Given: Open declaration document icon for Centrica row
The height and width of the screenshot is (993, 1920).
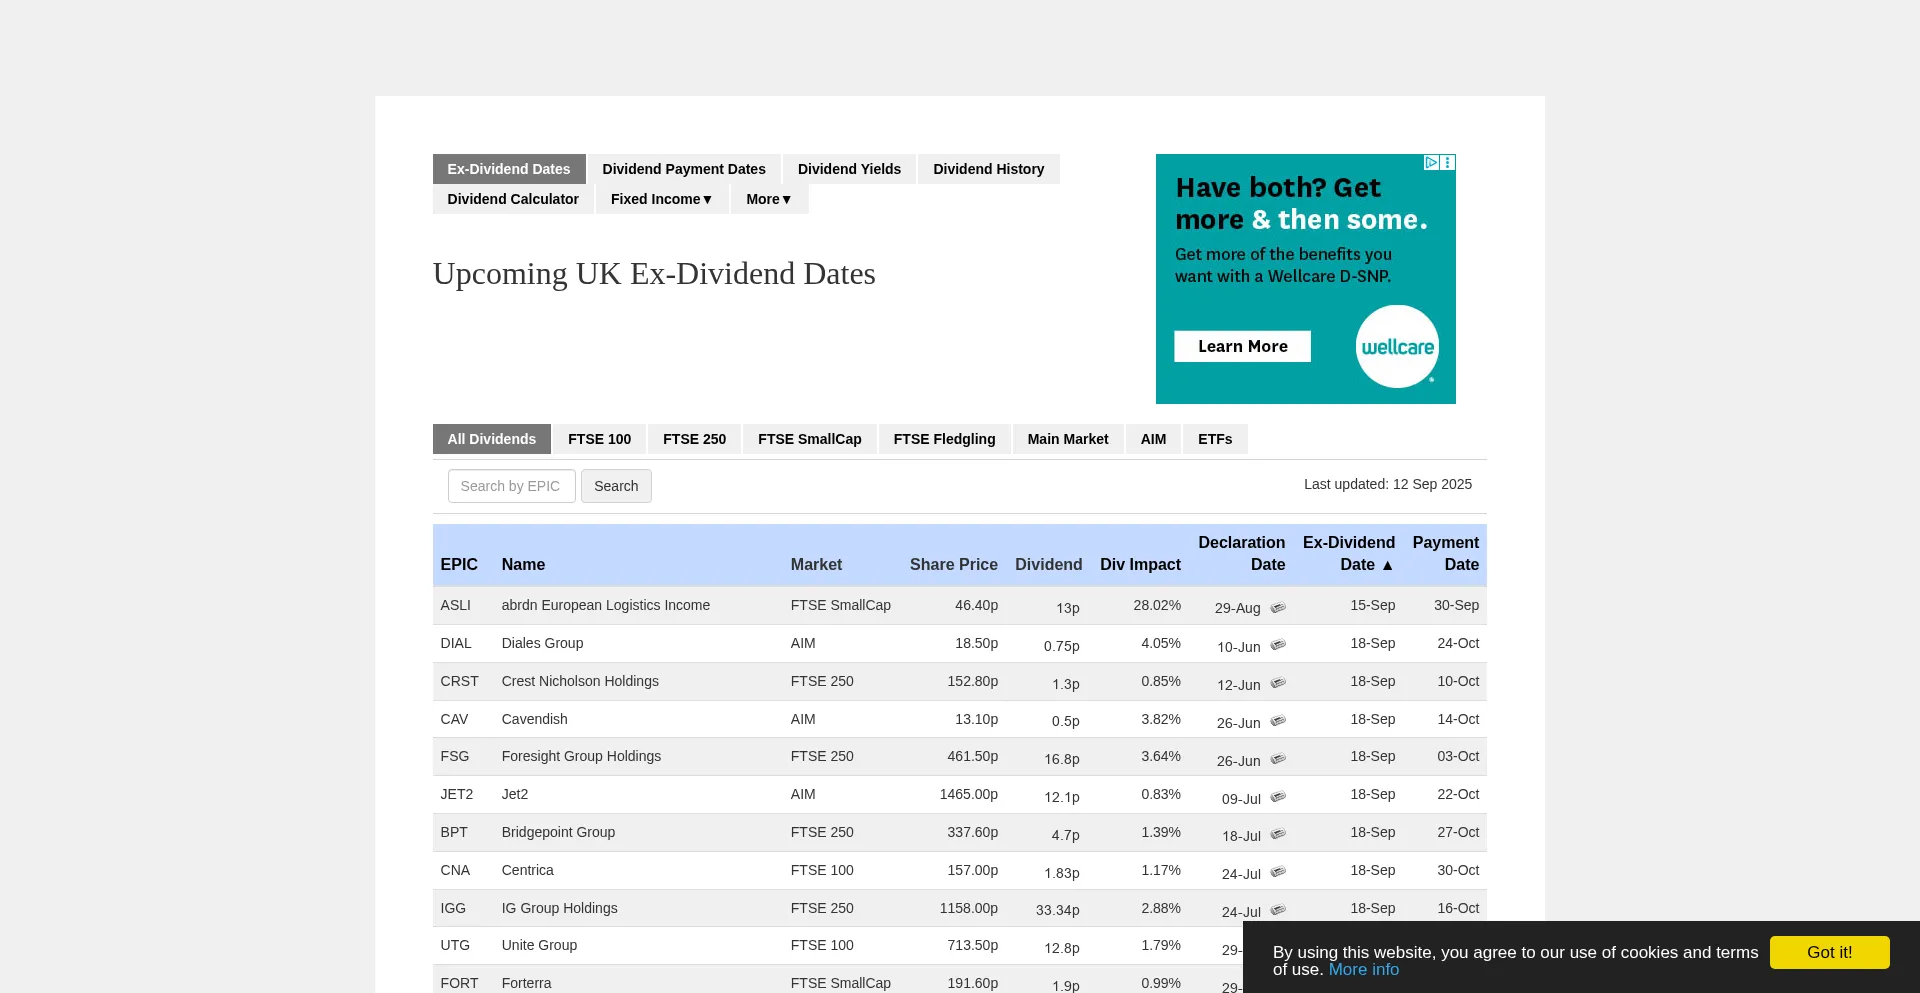Looking at the screenshot, I should (1278, 873).
